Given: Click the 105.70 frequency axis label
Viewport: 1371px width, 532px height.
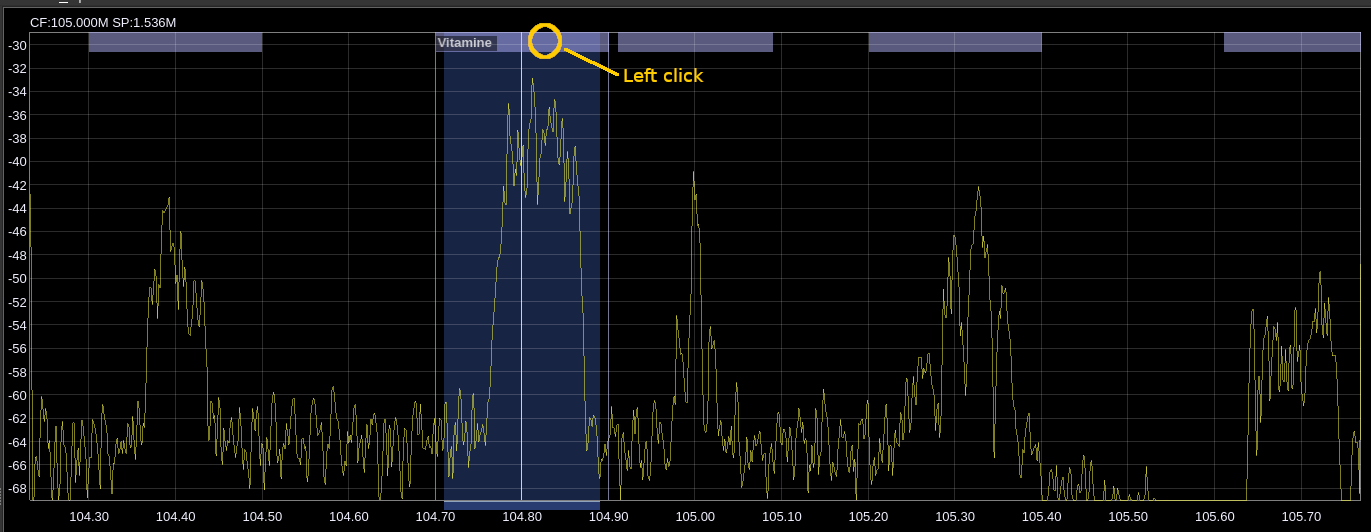Looking at the screenshot, I should point(1301,517).
